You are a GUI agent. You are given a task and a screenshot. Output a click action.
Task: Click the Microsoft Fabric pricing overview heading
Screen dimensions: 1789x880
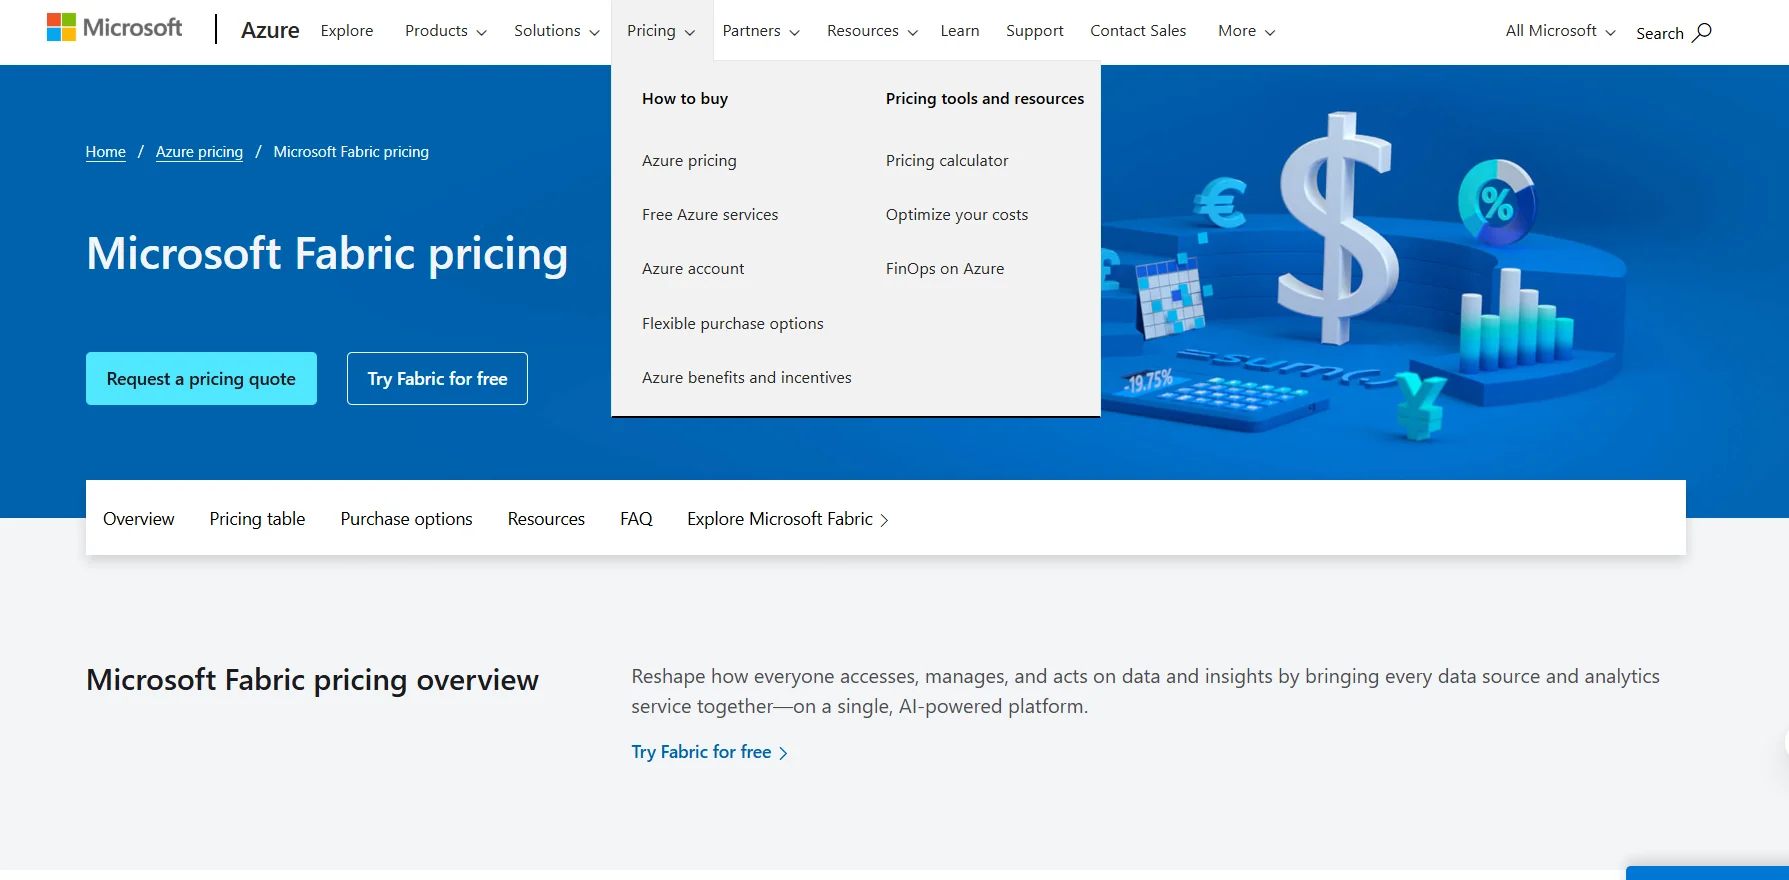point(312,680)
